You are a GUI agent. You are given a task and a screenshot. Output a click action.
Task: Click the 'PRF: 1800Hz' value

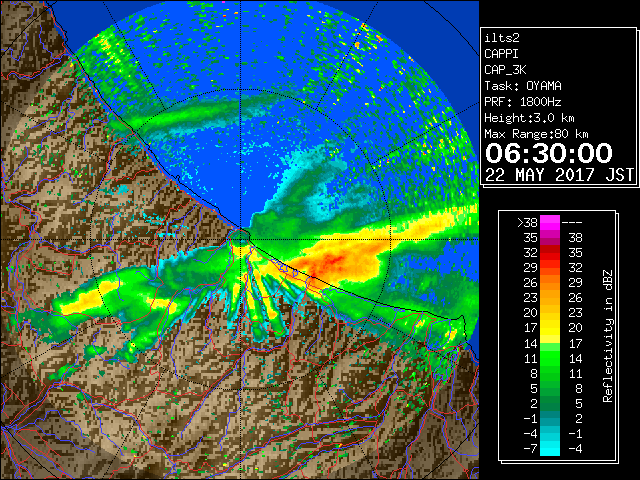523,102
